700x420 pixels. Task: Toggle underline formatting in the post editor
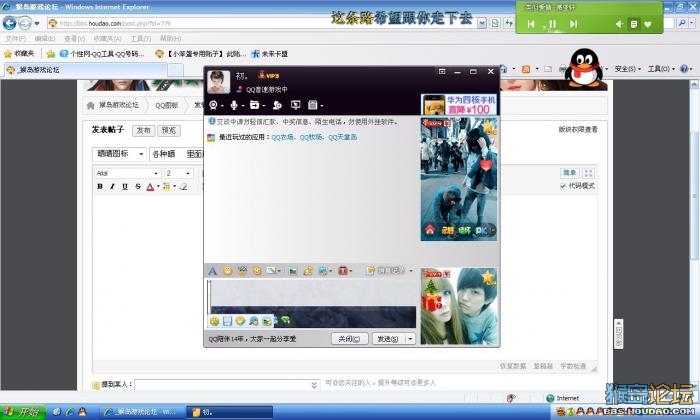coord(125,187)
